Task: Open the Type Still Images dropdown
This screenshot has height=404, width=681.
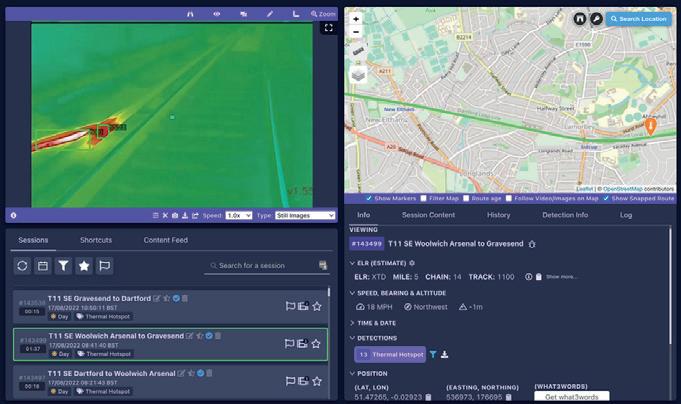Action: point(305,215)
